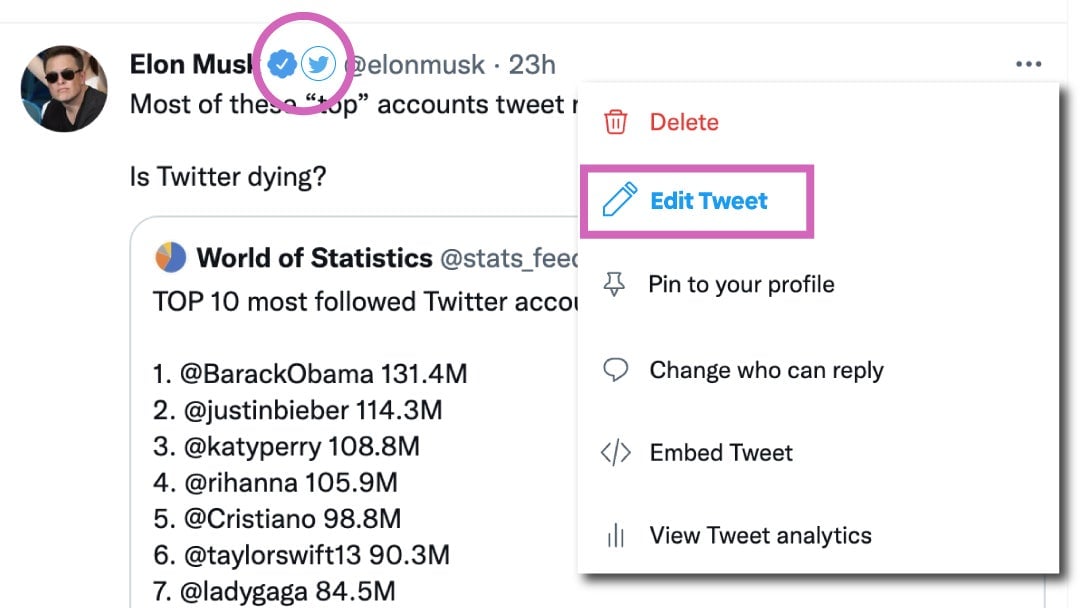Viewport: 1080px width, 608px height.
Task: Click the red trash can Delete icon
Action: tap(615, 122)
